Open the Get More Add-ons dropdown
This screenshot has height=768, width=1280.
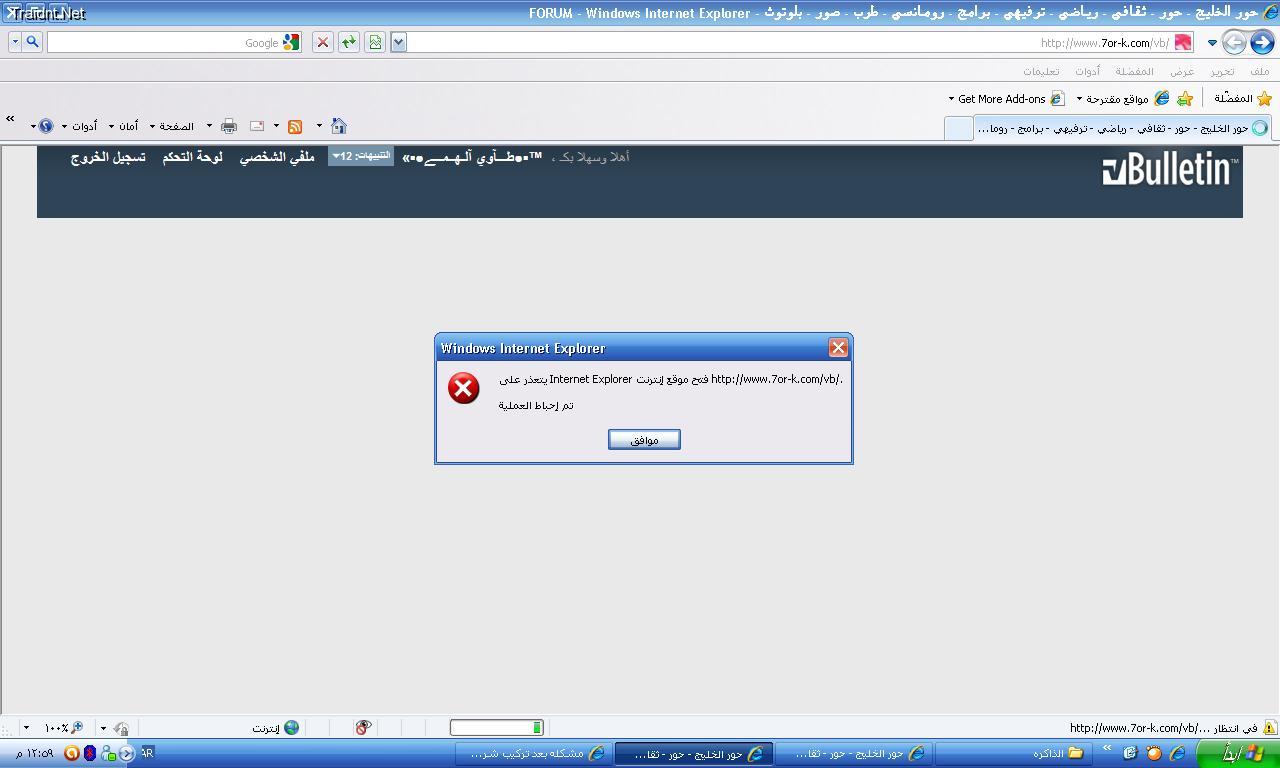(x=1000, y=99)
